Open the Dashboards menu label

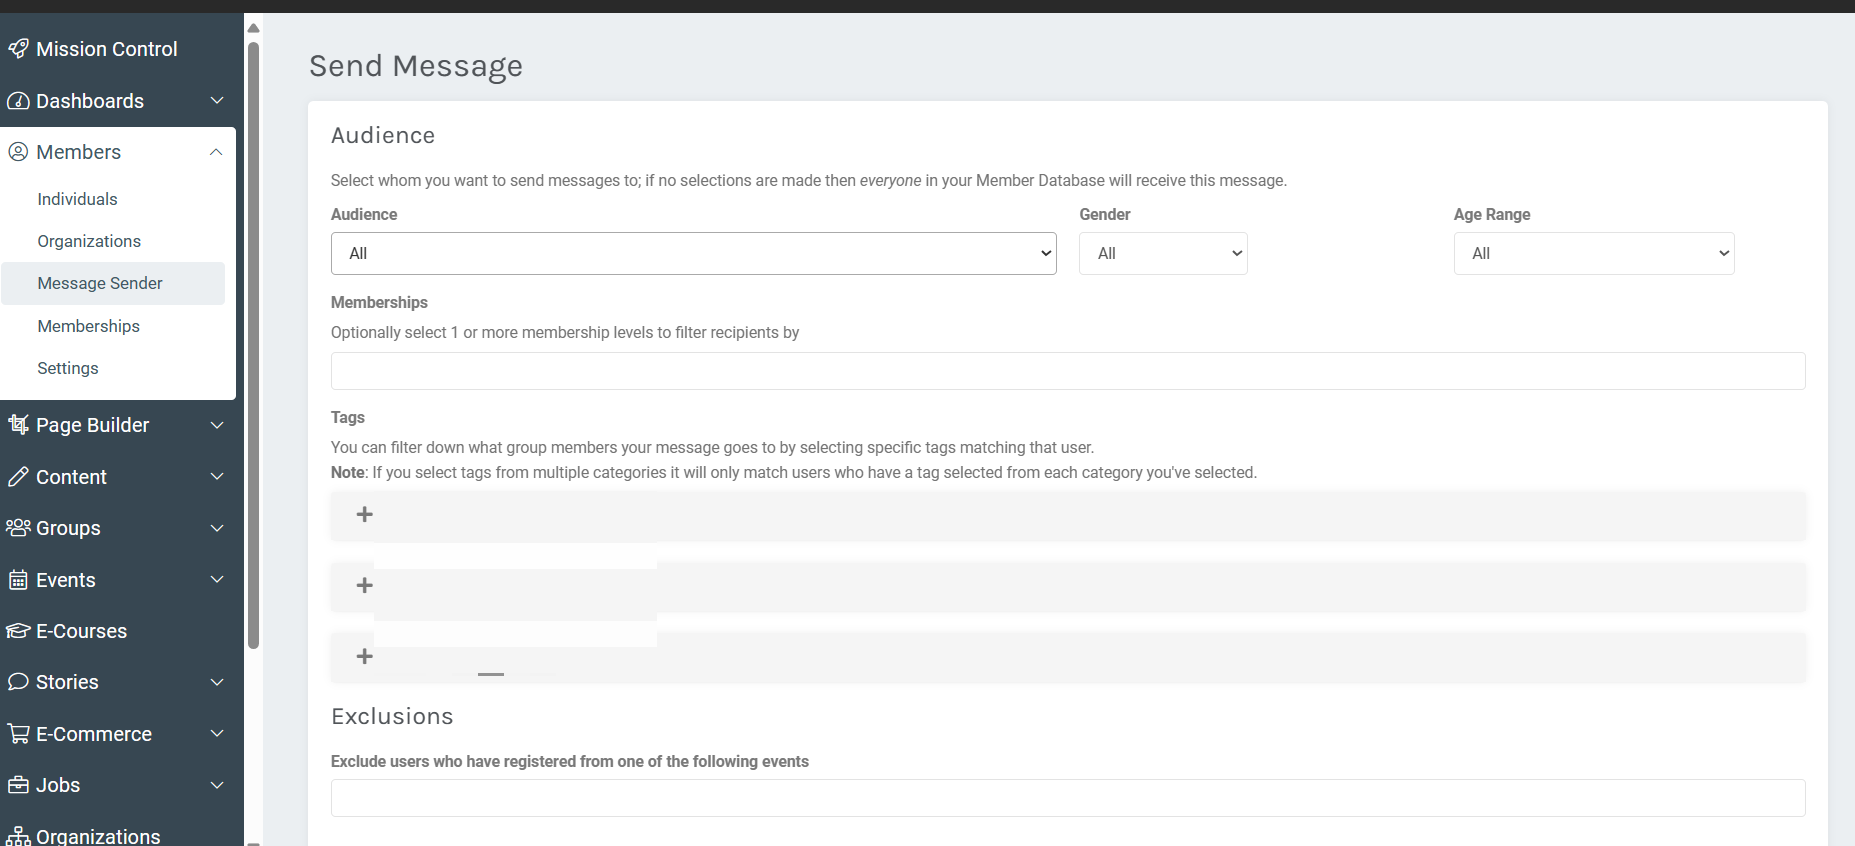click(90, 101)
